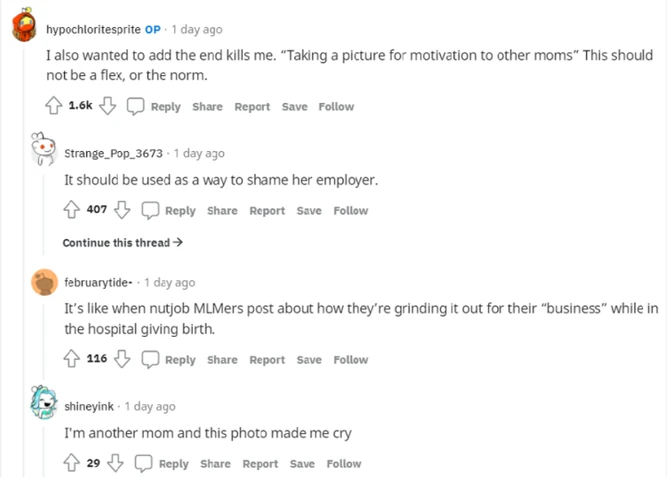
Task: Upvote Strange_Pop_3673's comment
Action: click(x=71, y=210)
